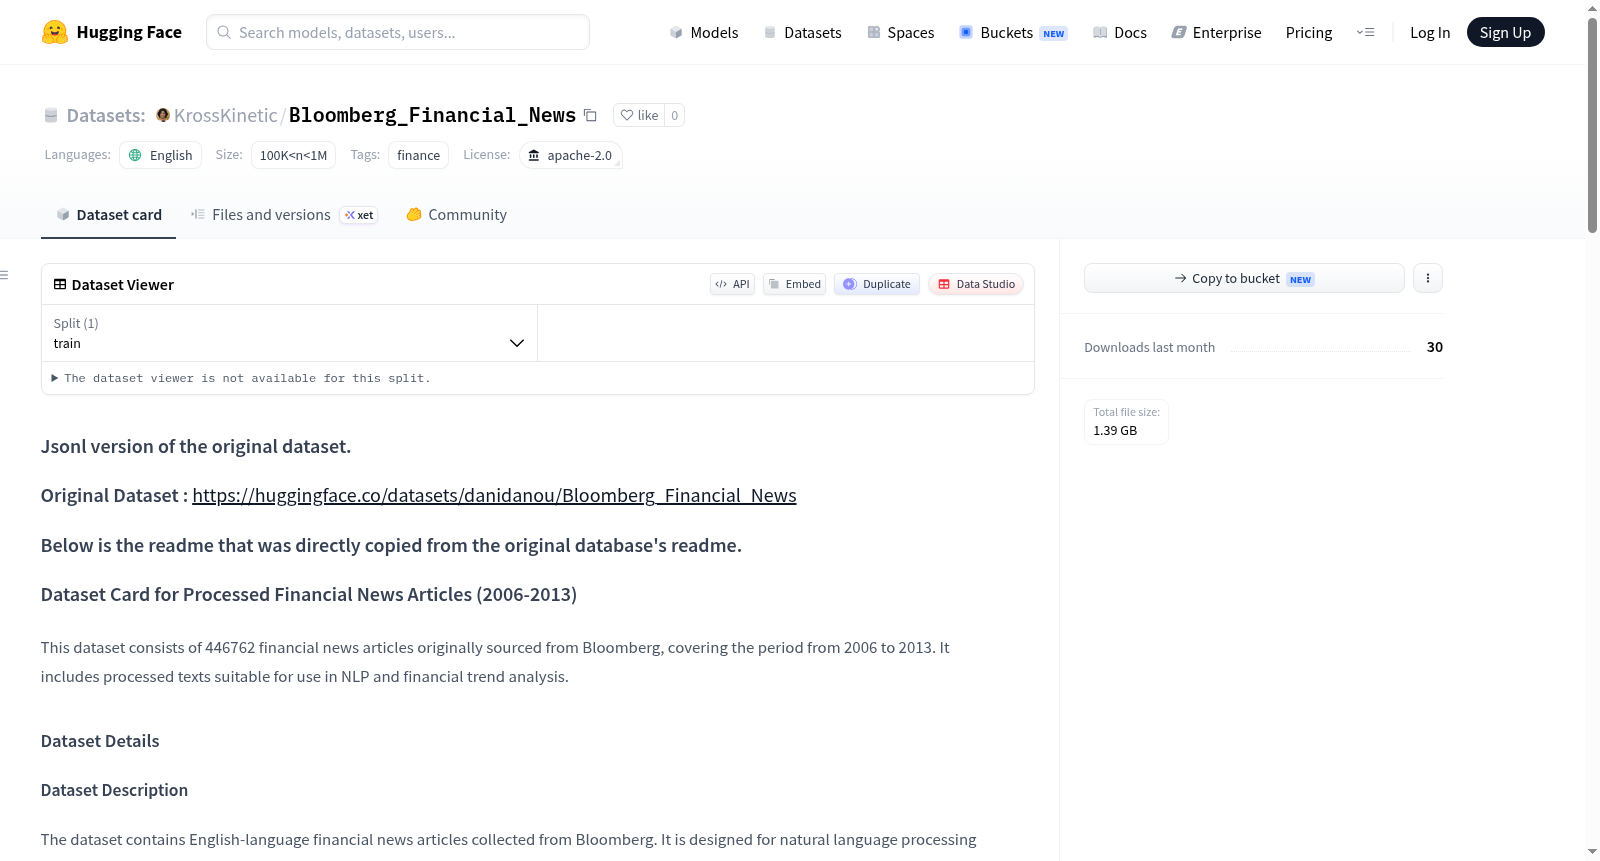
Task: Open the Community tab
Action: [456, 215]
